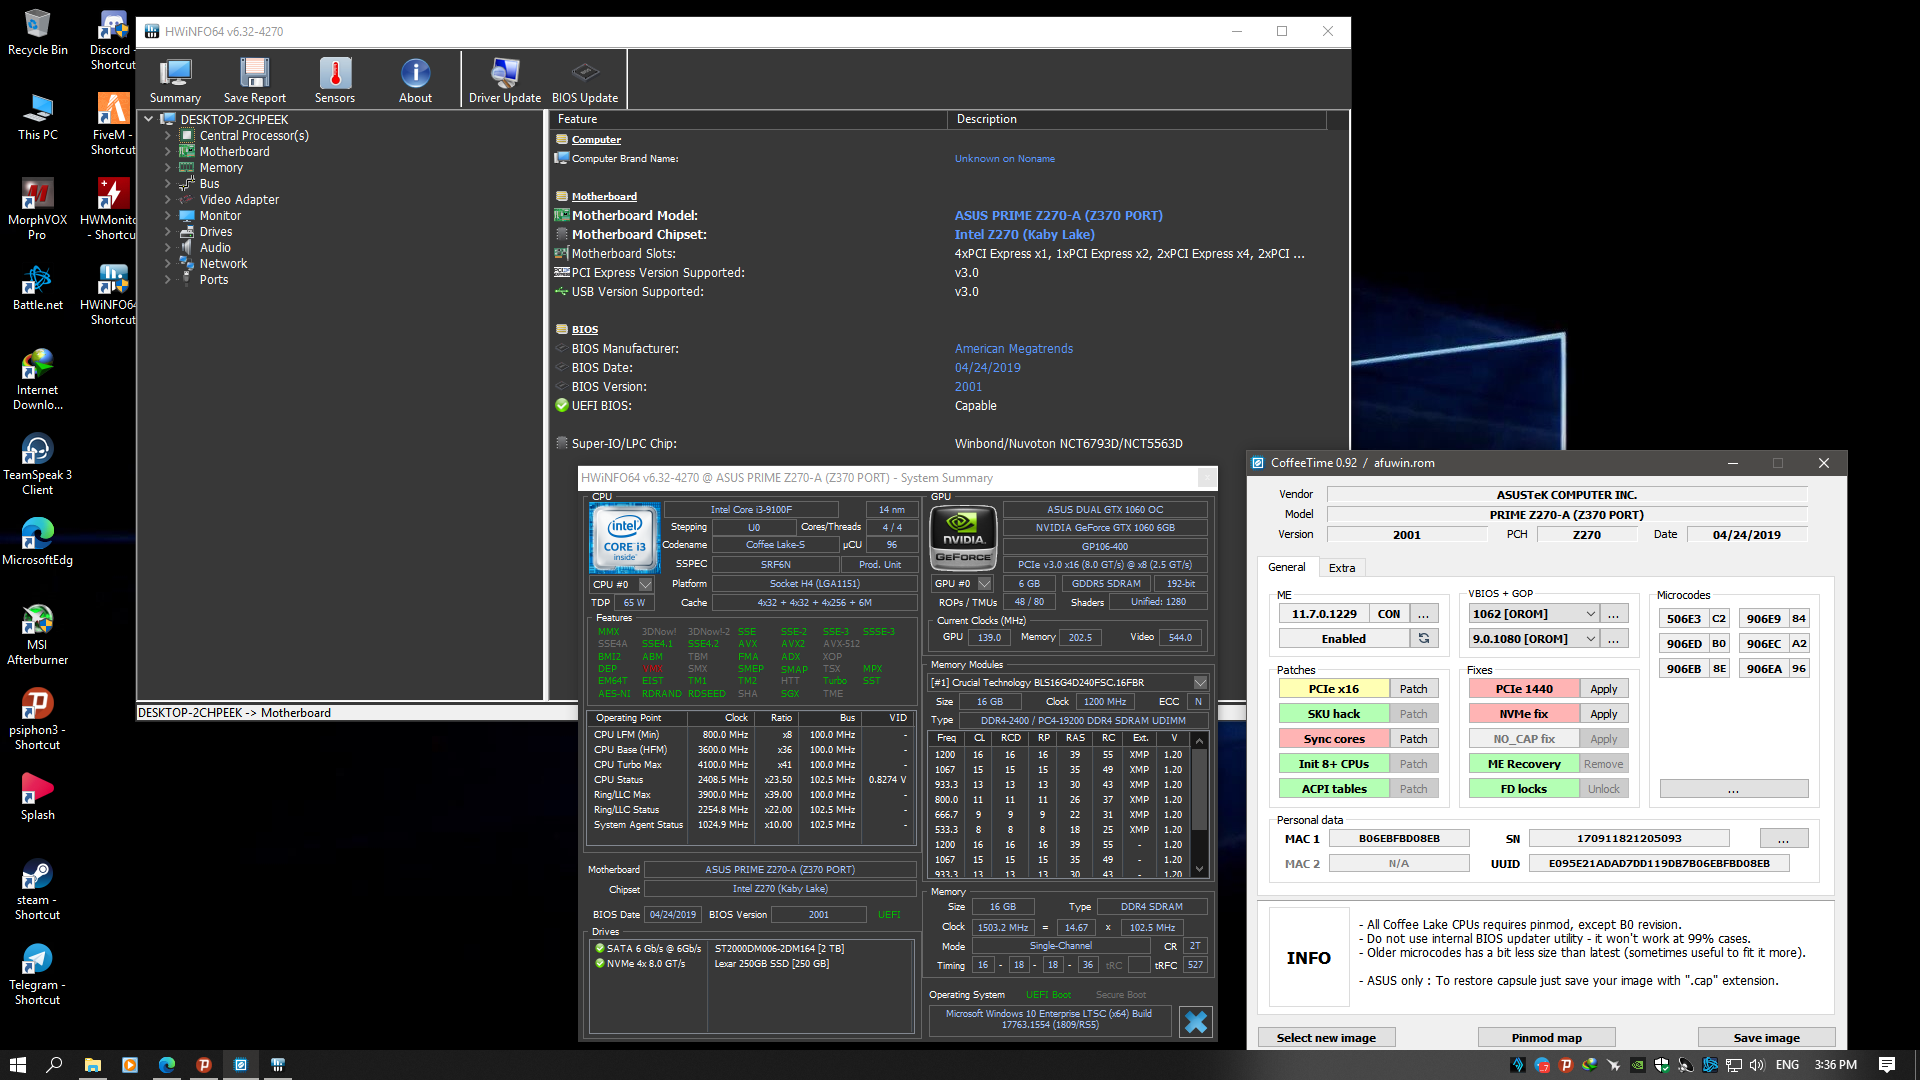1920x1080 pixels.
Task: Click the ME refresh icon in CoffeeTime
Action: [x=1424, y=638]
